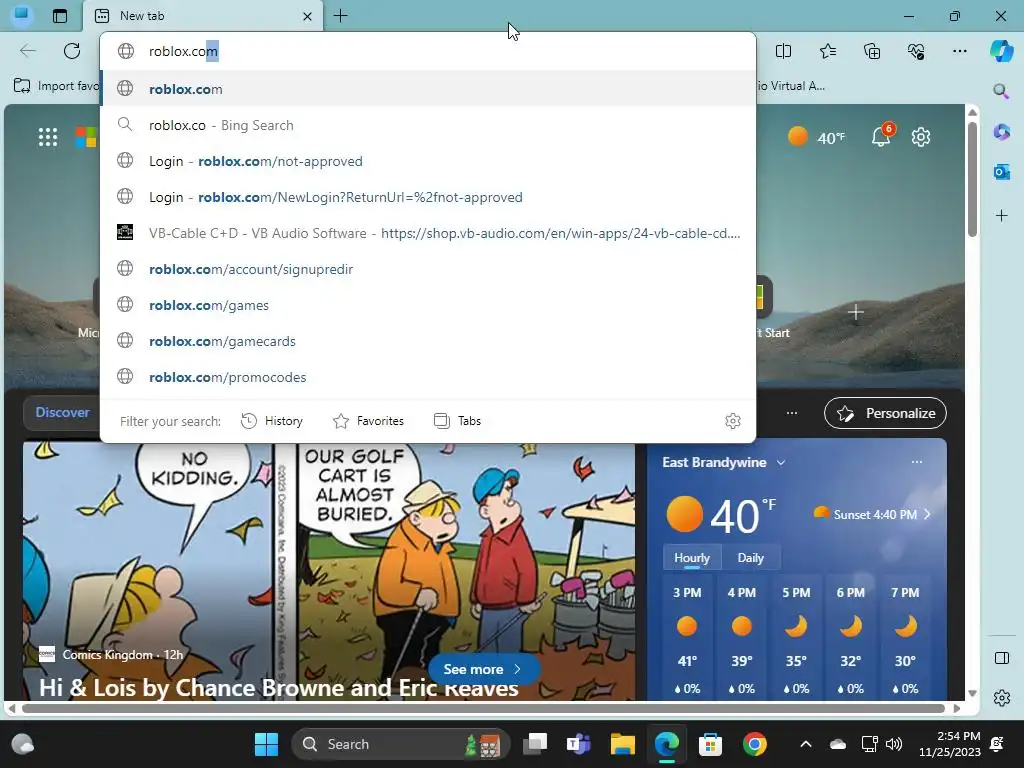Open the Settings and more ellipsis menu

pyautogui.click(x=959, y=51)
